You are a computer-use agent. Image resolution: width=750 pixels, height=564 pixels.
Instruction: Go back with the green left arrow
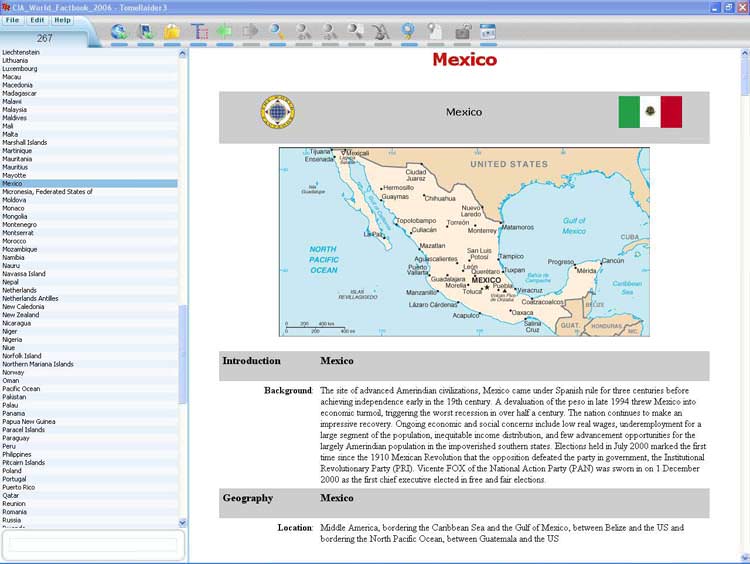tap(224, 32)
